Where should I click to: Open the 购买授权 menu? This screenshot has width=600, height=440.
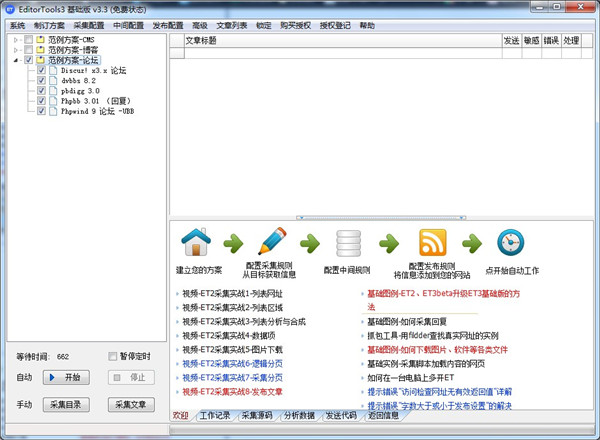295,26
